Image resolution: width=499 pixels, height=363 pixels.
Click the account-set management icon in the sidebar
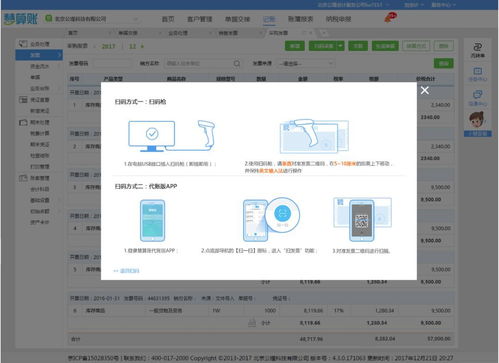click(23, 178)
